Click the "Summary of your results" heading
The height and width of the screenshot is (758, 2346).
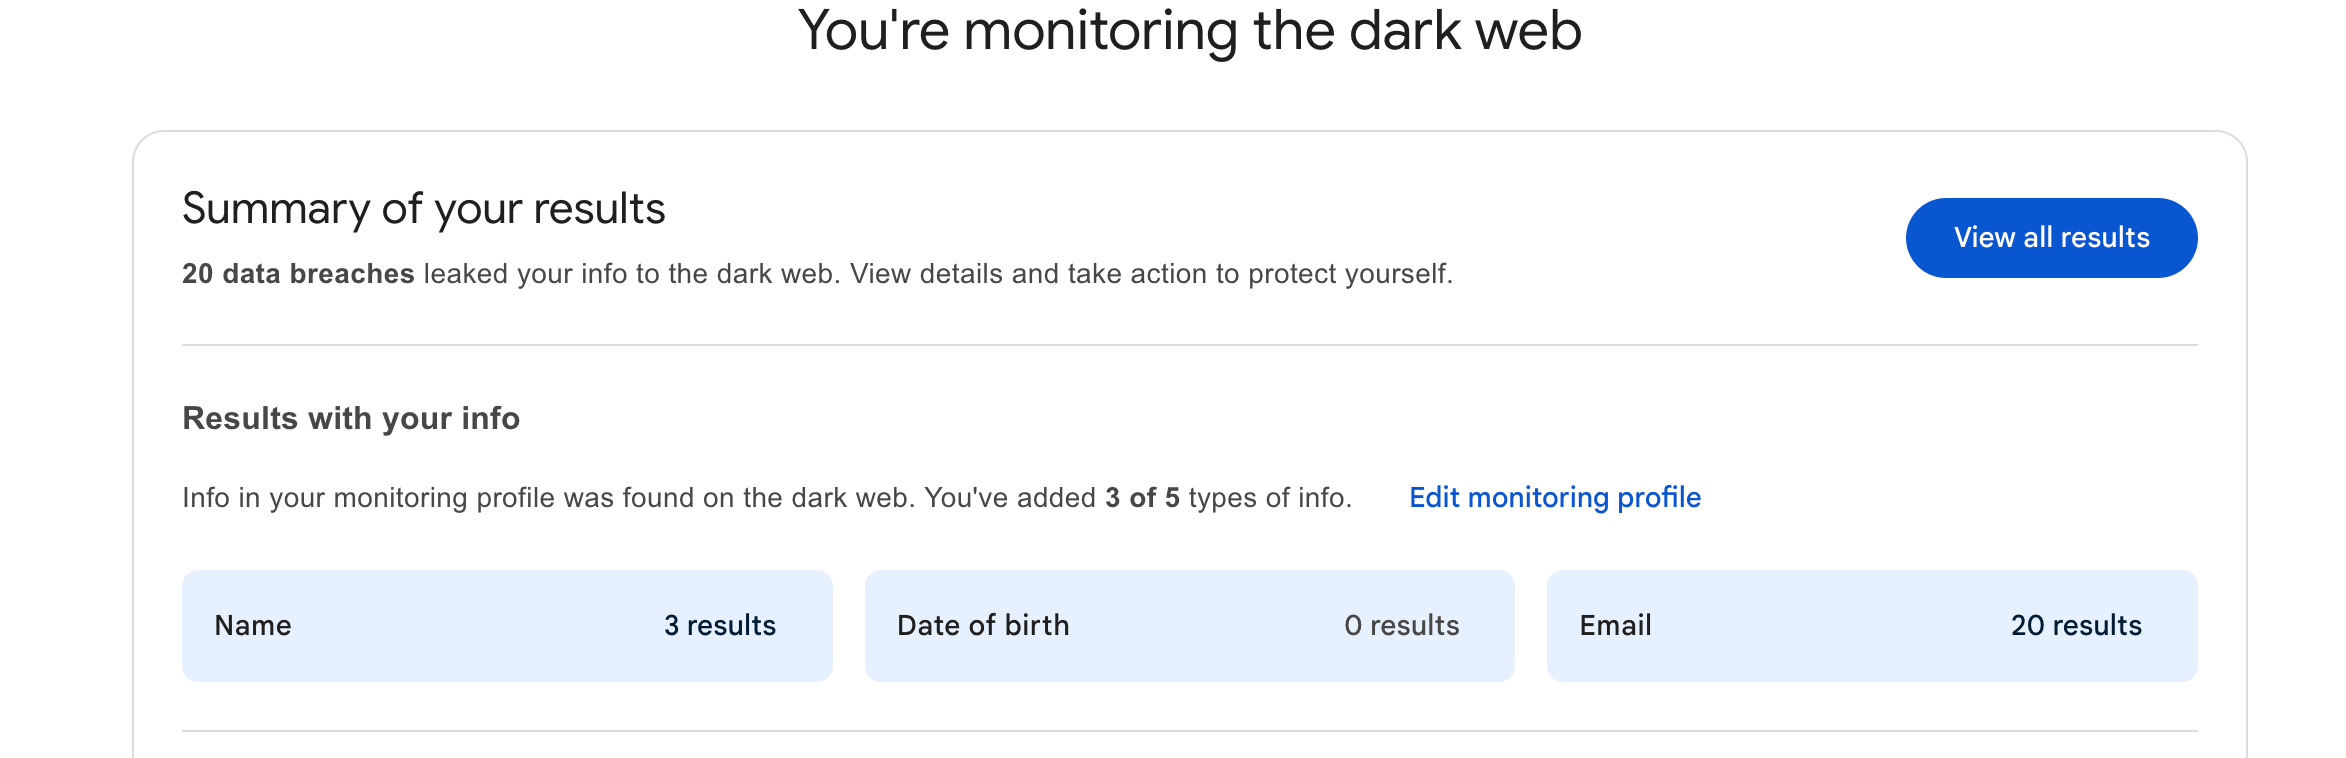click(x=423, y=209)
